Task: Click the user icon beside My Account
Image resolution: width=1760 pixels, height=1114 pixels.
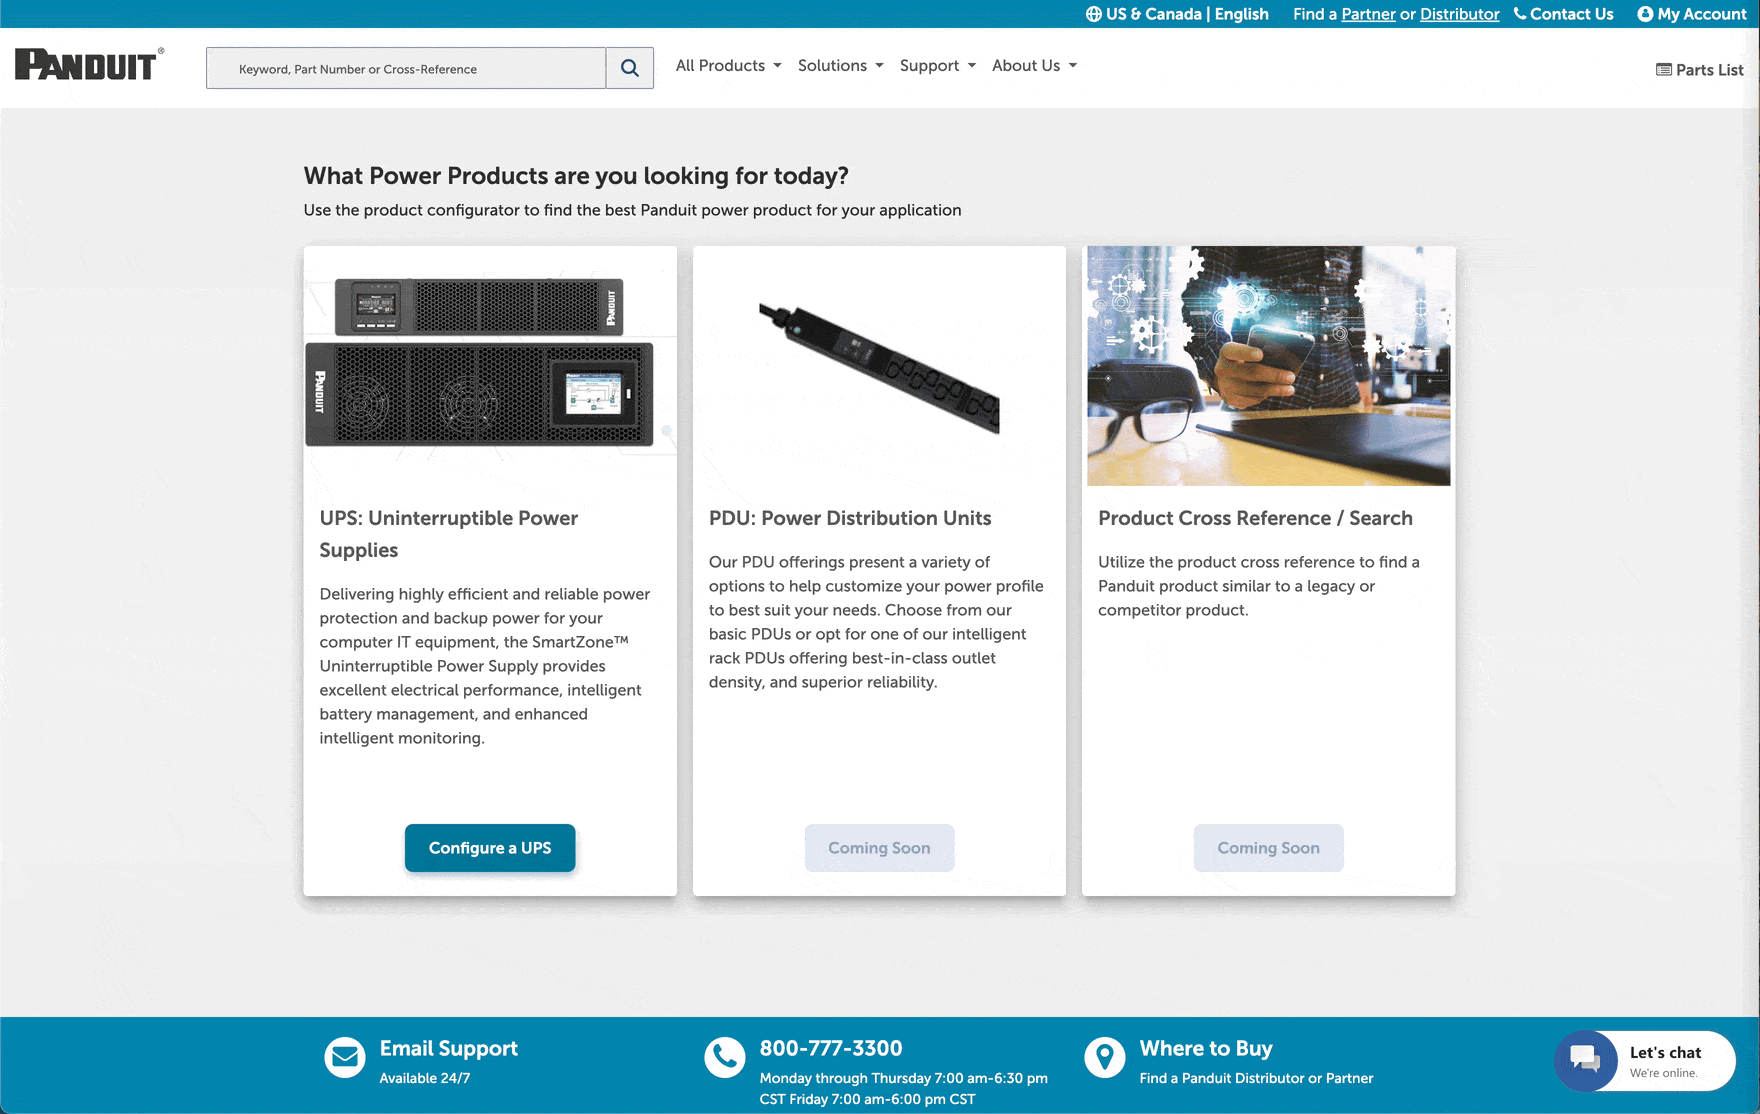Action: 1645,14
